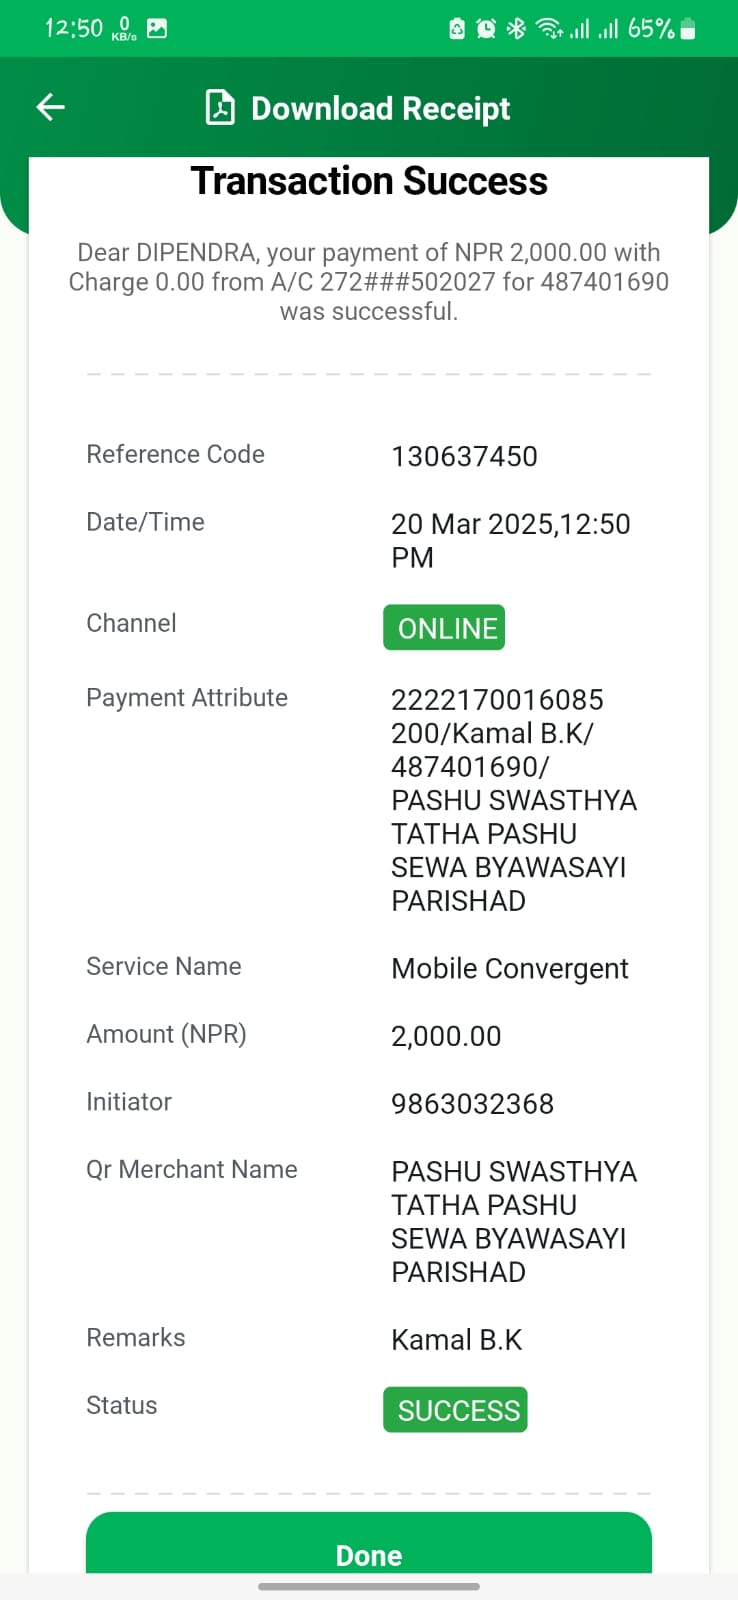Tap the battery icon in status bar
Screen dimensions: 738x1600
(x=687, y=29)
